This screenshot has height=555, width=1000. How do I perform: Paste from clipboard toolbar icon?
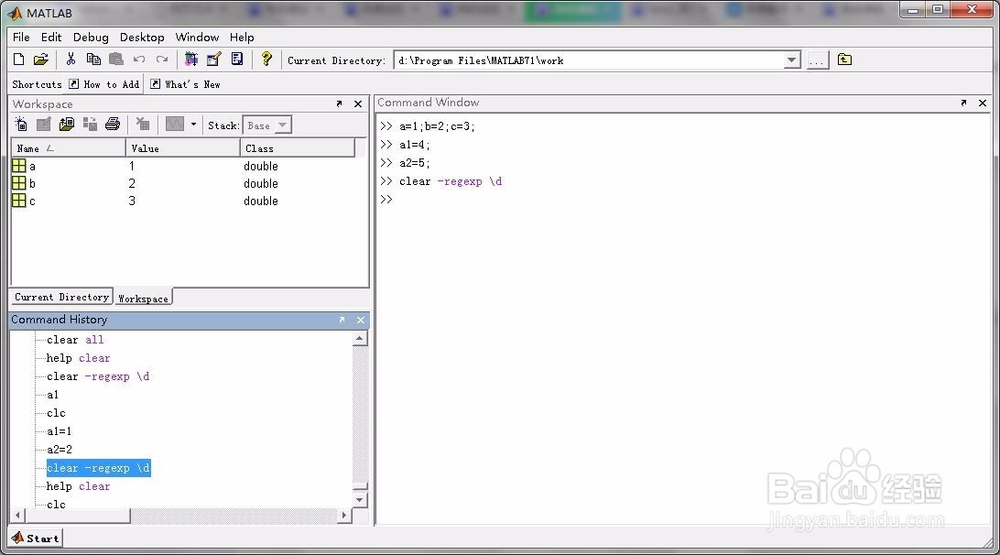pyautogui.click(x=116, y=59)
